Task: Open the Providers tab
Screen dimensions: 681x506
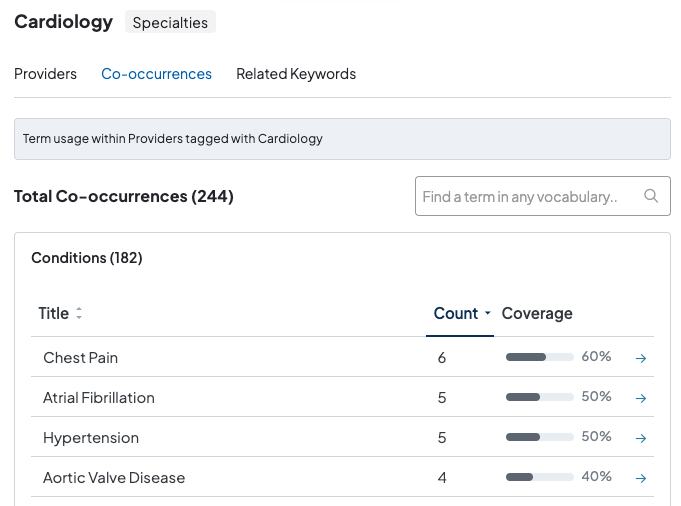Action: [45, 74]
